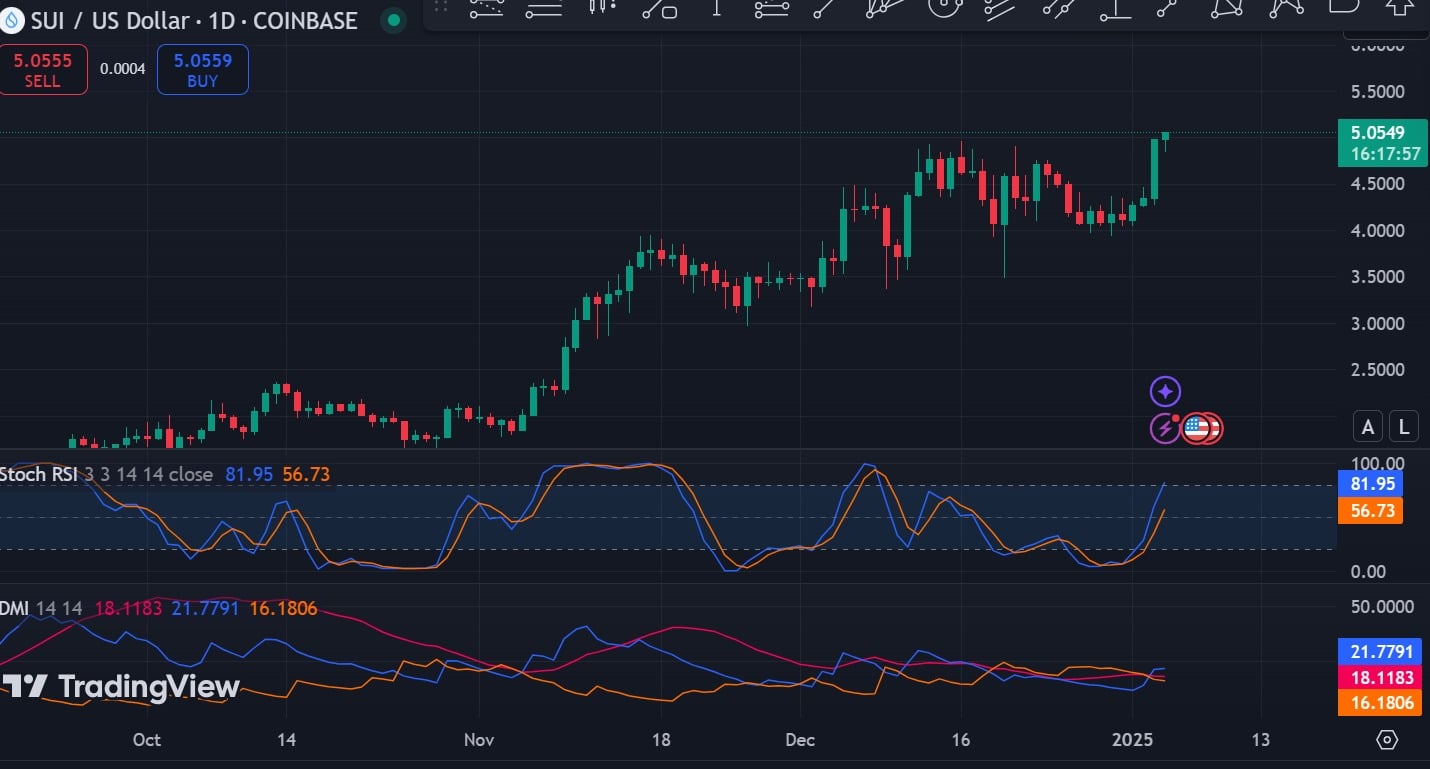Click the SELL button at 5.0555
This screenshot has height=769, width=1430.
pyautogui.click(x=43, y=70)
